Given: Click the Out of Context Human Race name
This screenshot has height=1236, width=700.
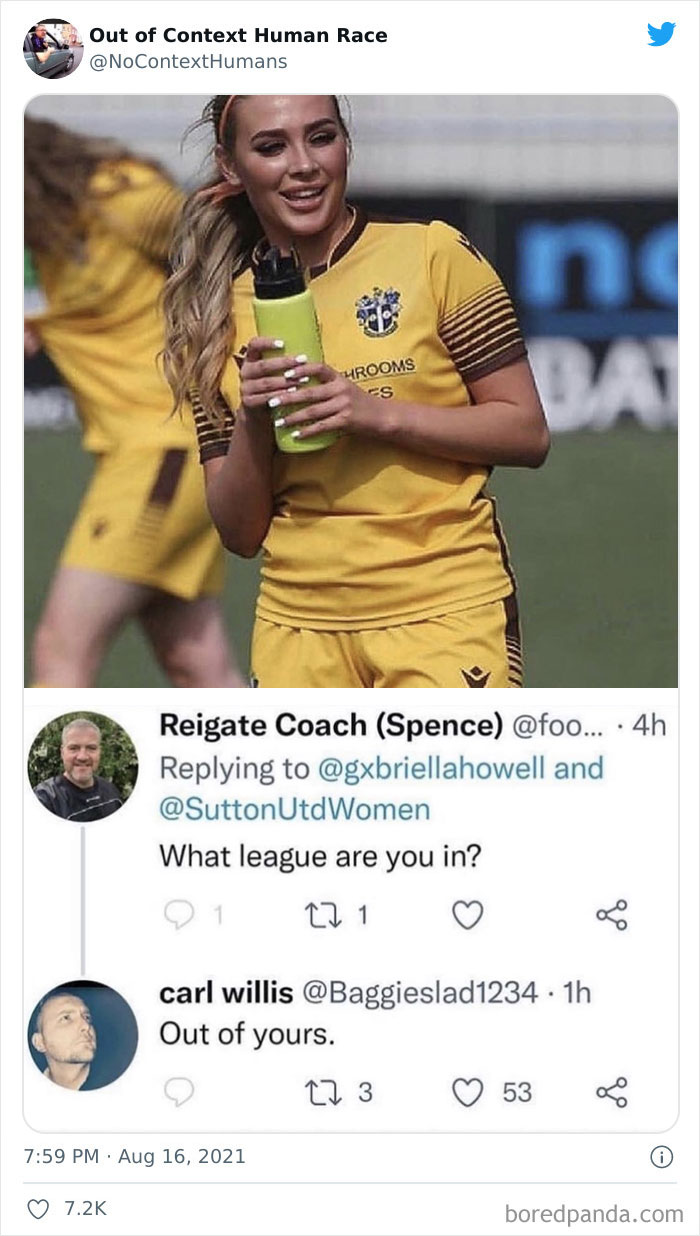Looking at the screenshot, I should 238,36.
